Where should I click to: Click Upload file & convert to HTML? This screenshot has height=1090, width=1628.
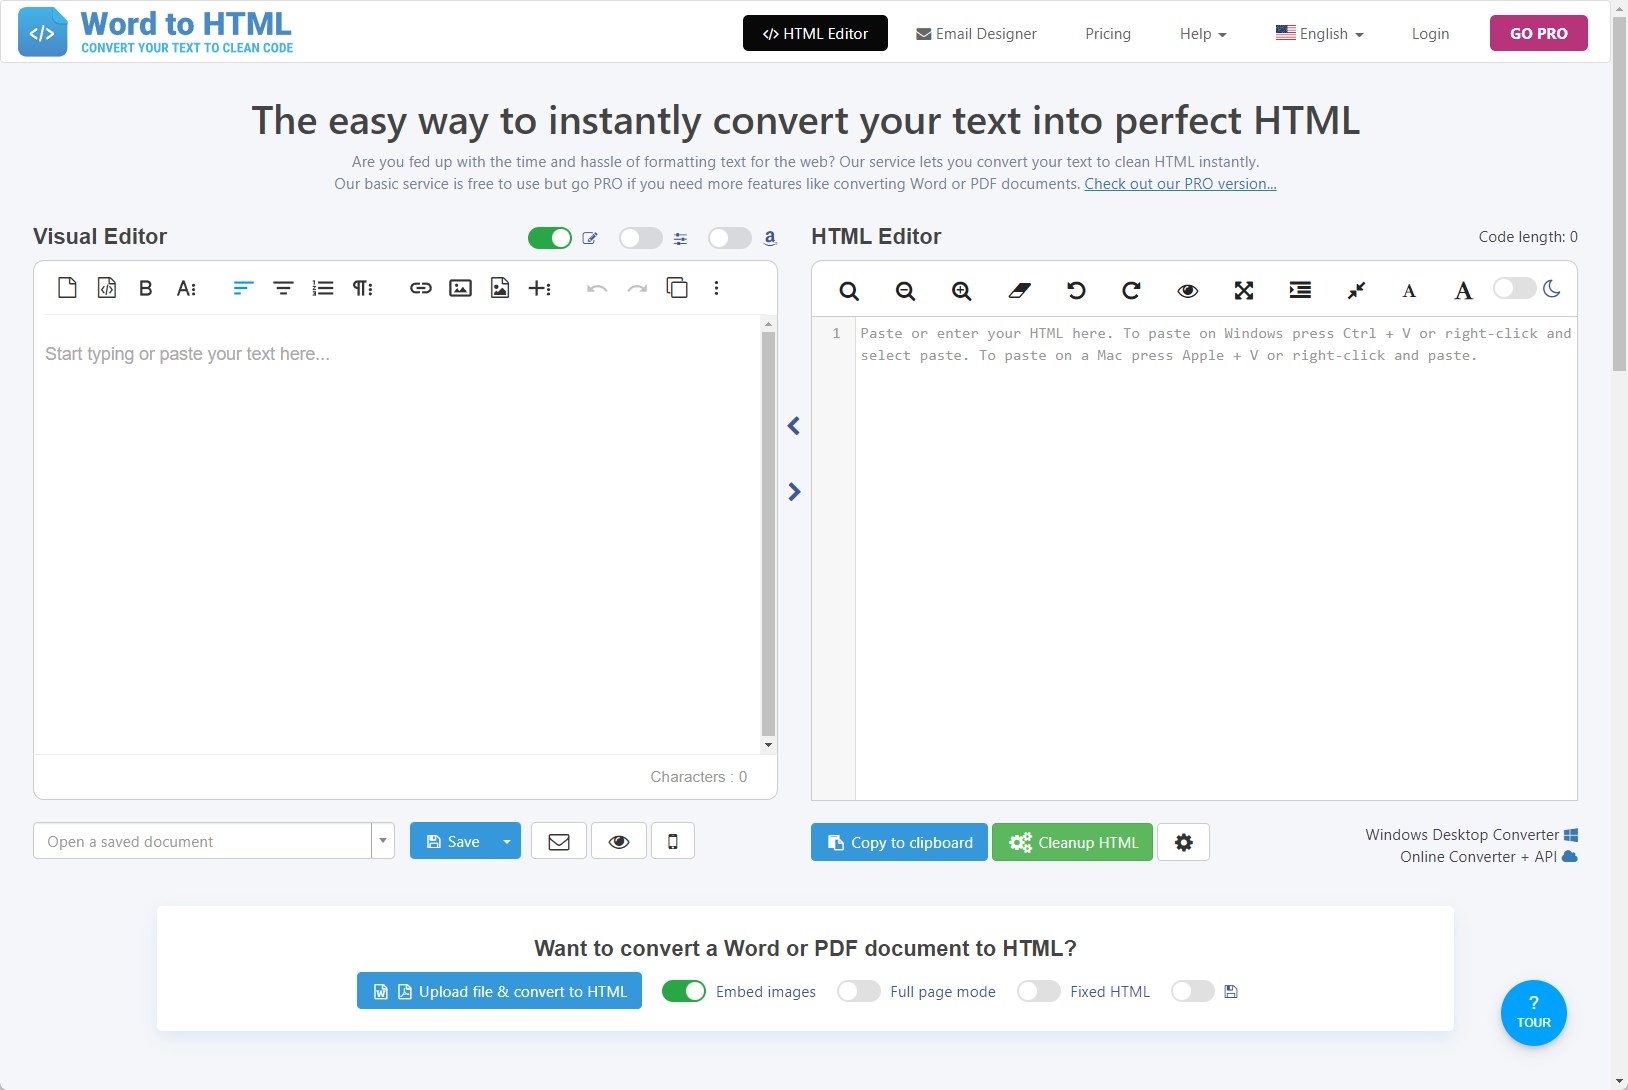click(499, 991)
